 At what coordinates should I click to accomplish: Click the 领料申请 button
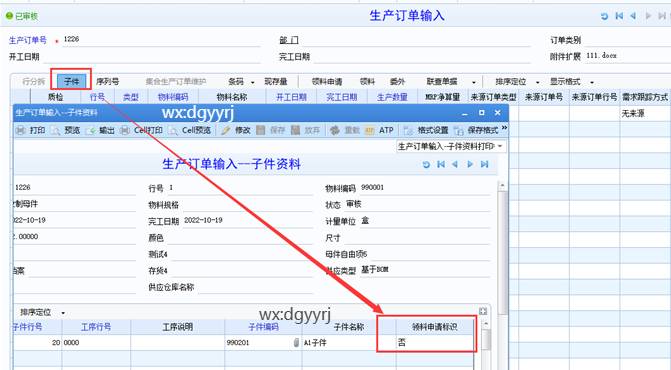(x=327, y=81)
